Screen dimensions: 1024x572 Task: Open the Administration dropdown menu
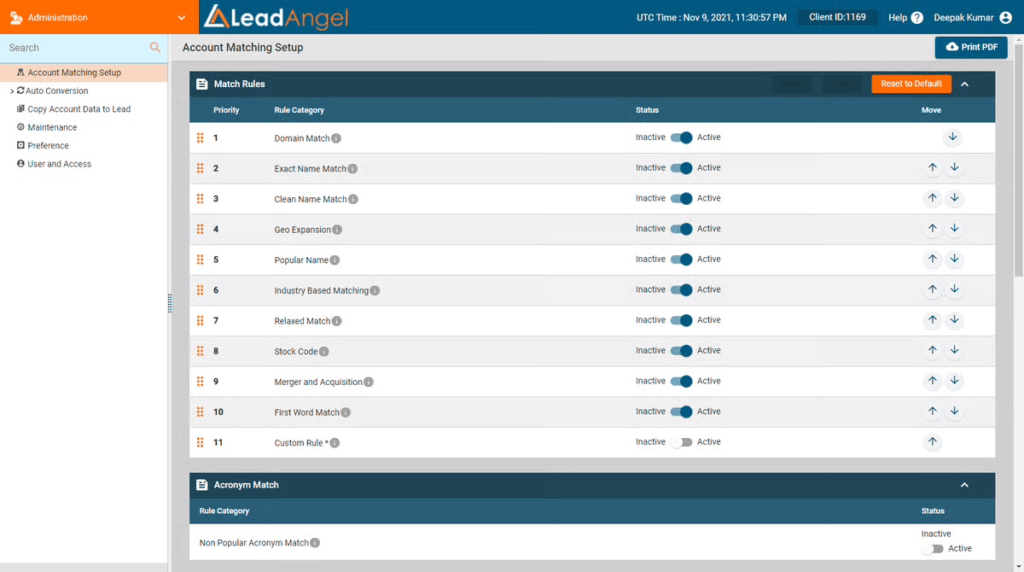click(181, 17)
